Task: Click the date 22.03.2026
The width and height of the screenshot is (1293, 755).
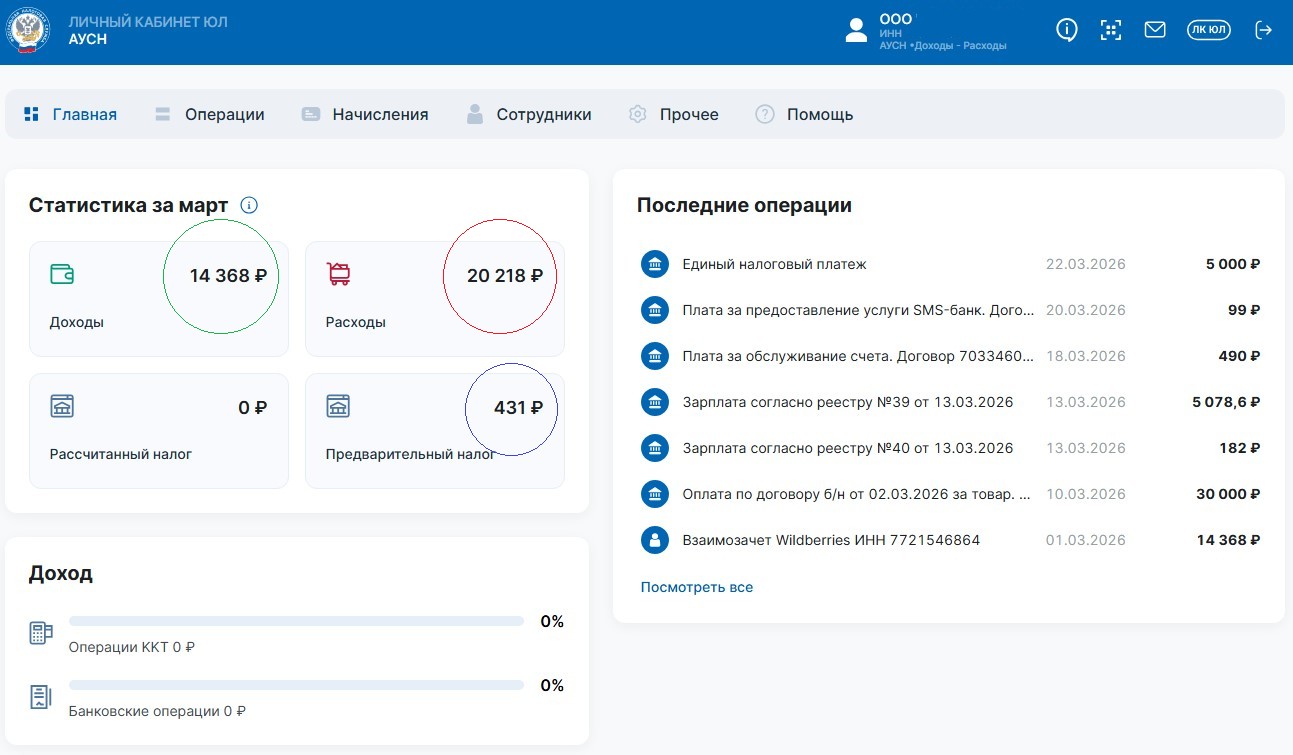Action: tap(1085, 264)
